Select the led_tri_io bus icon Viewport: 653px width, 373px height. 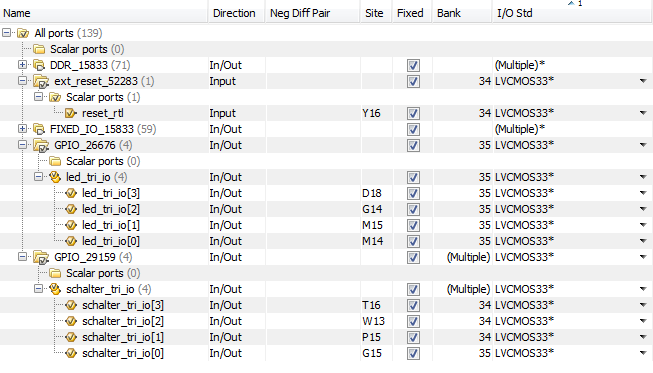point(55,177)
